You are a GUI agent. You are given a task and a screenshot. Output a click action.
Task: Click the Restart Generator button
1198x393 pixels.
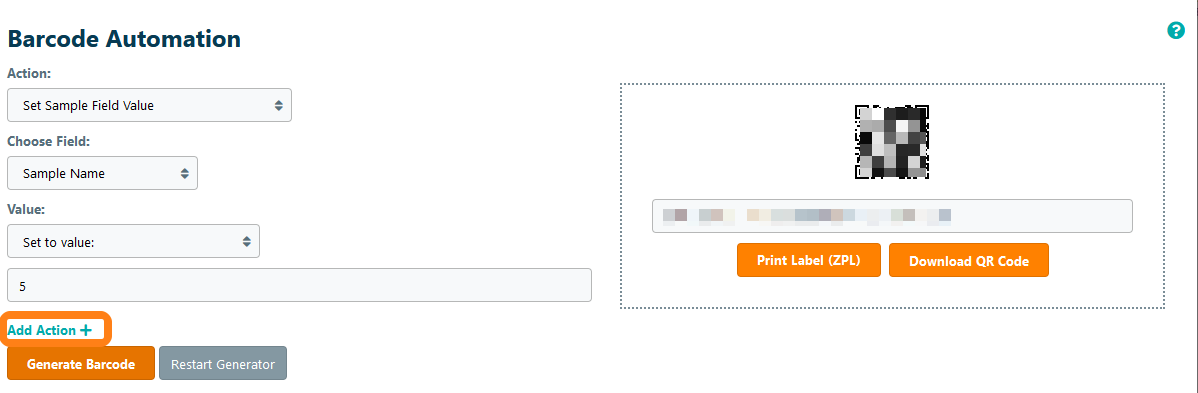tap(222, 363)
